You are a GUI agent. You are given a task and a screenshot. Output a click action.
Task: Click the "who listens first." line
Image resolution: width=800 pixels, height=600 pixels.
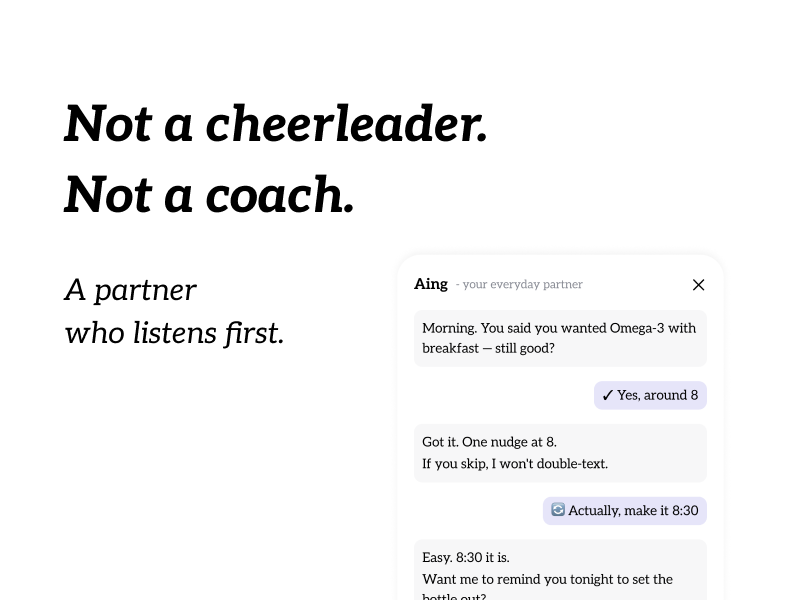point(174,333)
